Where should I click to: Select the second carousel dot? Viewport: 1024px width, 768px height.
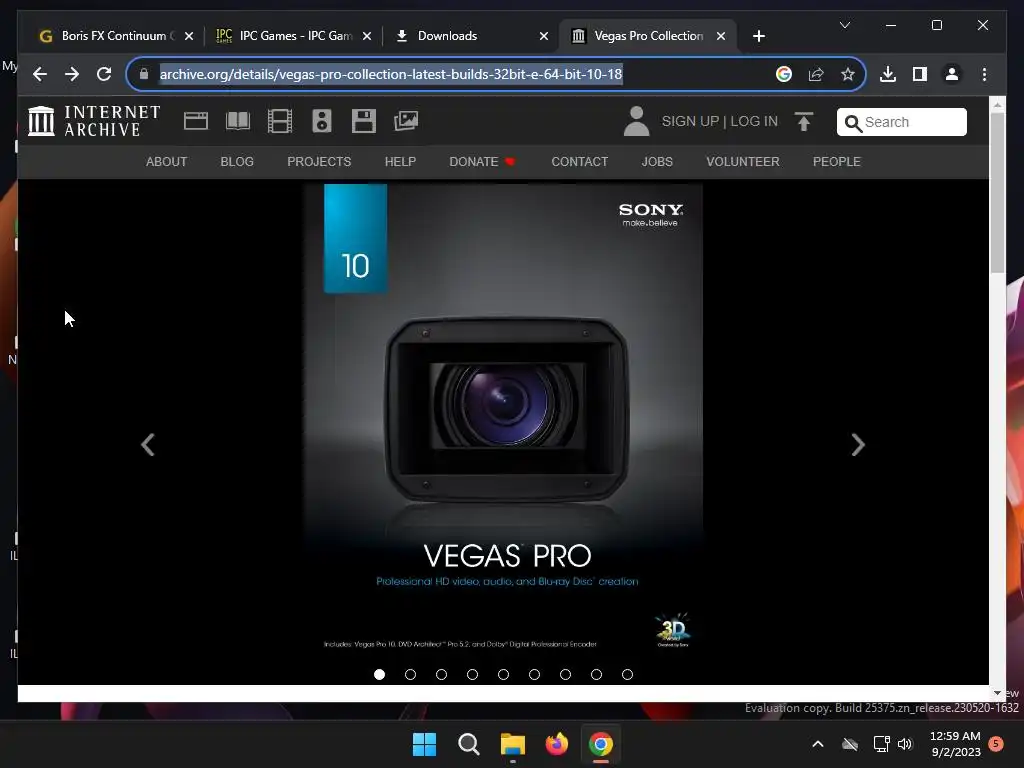410,675
